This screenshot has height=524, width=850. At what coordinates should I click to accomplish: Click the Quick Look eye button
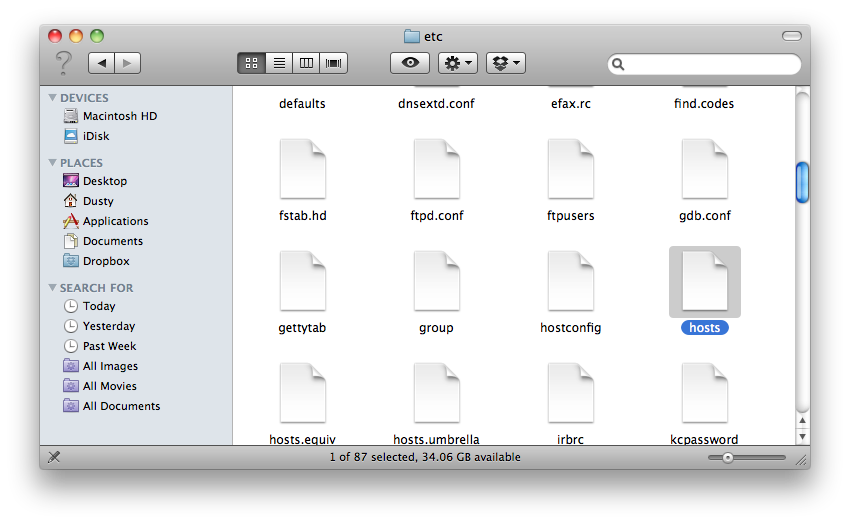410,63
